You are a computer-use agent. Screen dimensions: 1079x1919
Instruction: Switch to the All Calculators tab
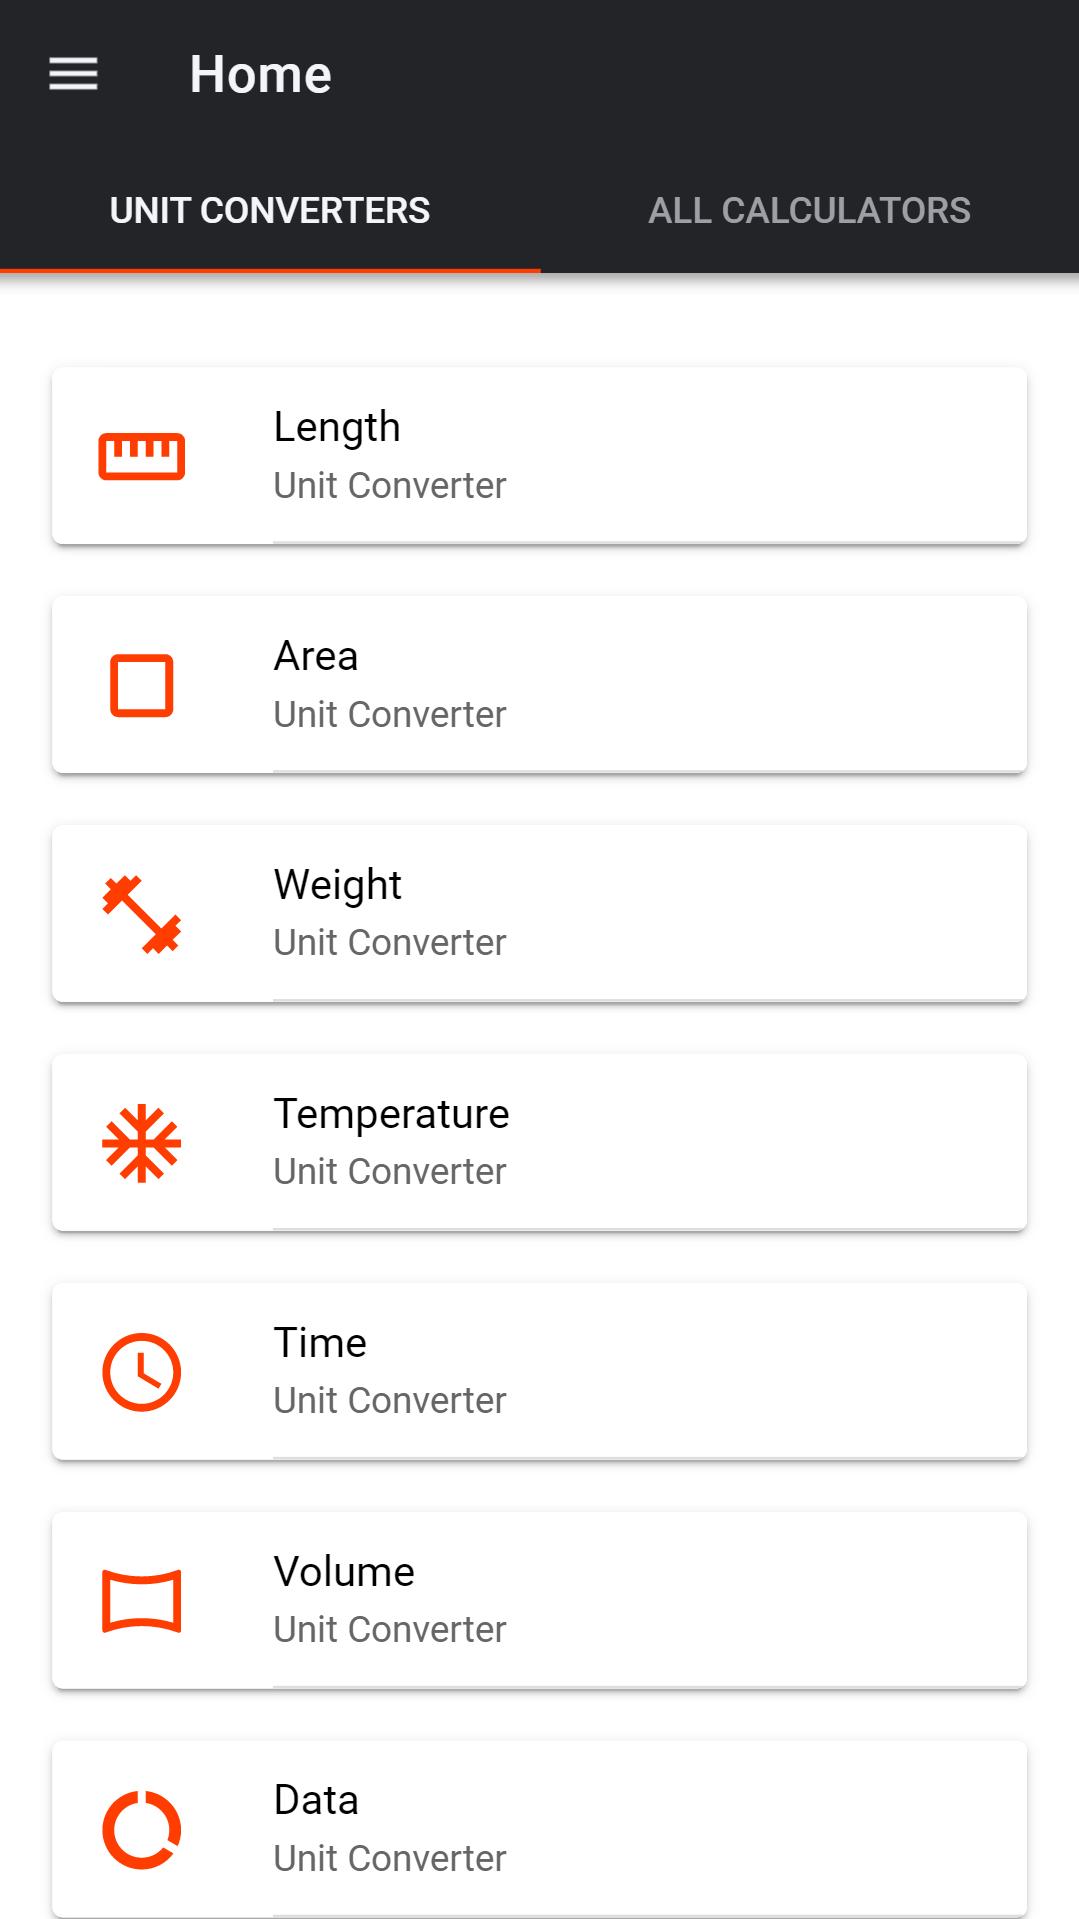pyautogui.click(x=809, y=210)
